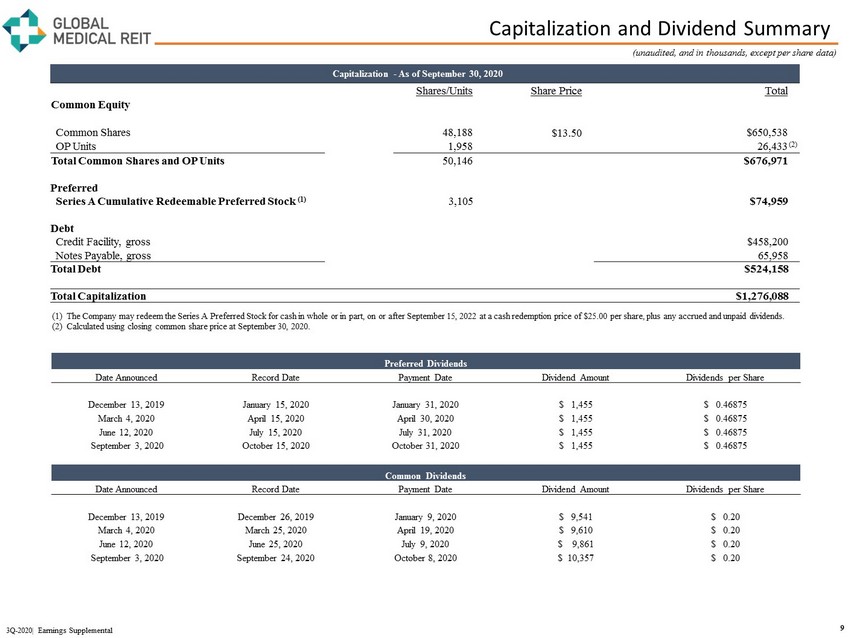Click the Global Medical REIT logo icon
The width and height of the screenshot is (850, 638).
[x=23, y=30]
